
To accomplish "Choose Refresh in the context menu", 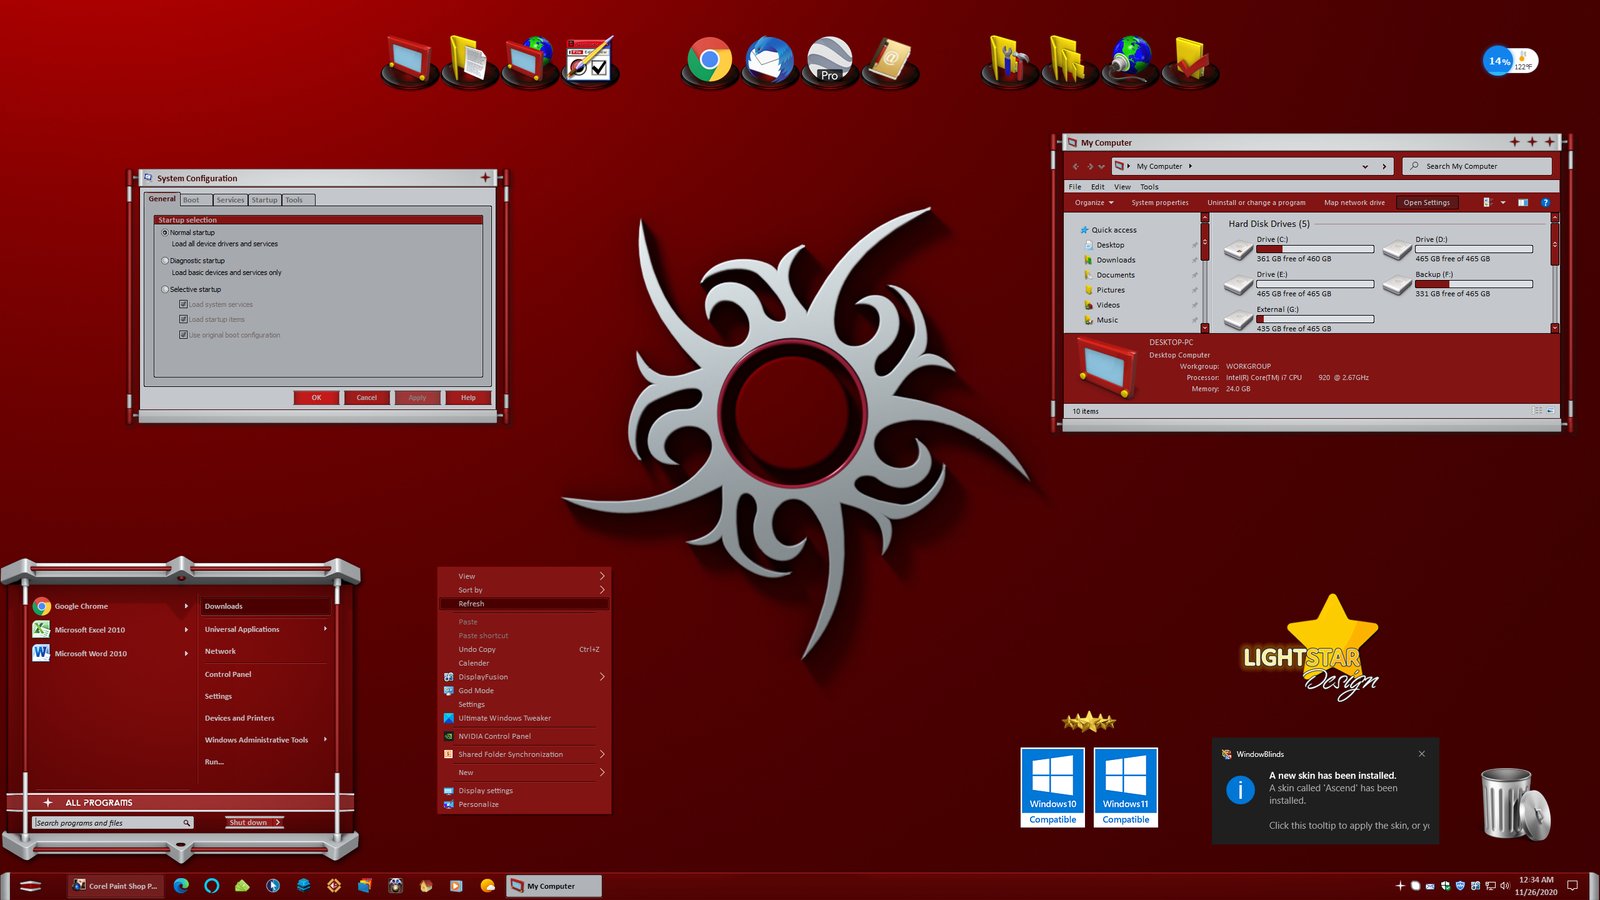I will point(524,604).
